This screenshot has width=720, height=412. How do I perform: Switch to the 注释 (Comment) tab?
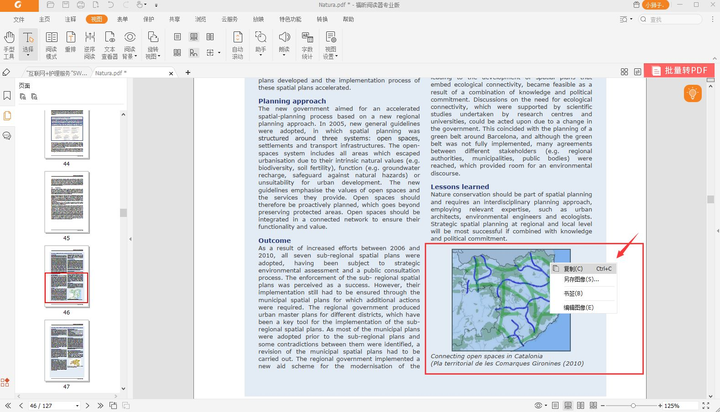70,19
